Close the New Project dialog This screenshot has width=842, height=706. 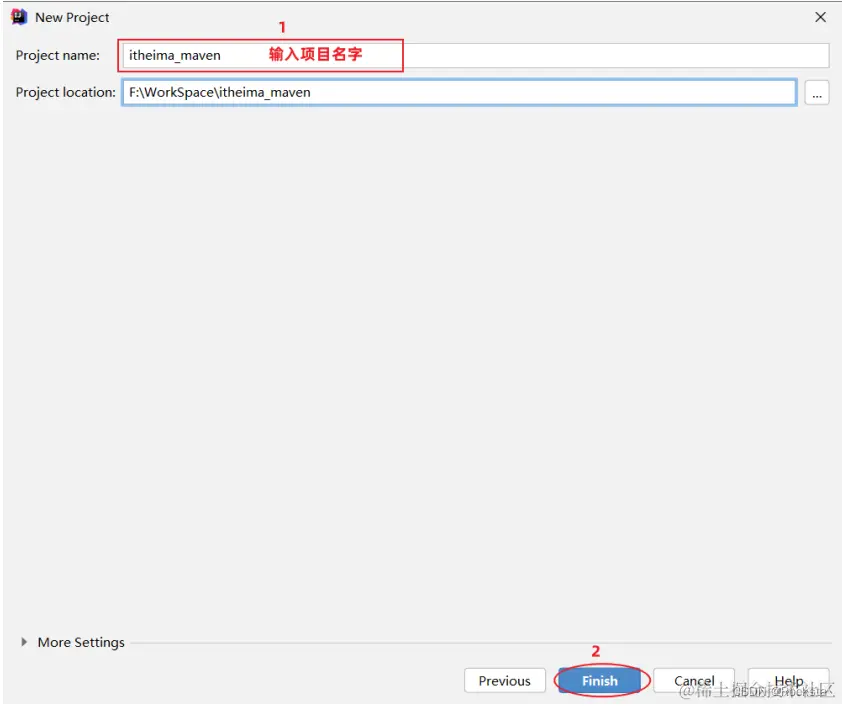(820, 17)
